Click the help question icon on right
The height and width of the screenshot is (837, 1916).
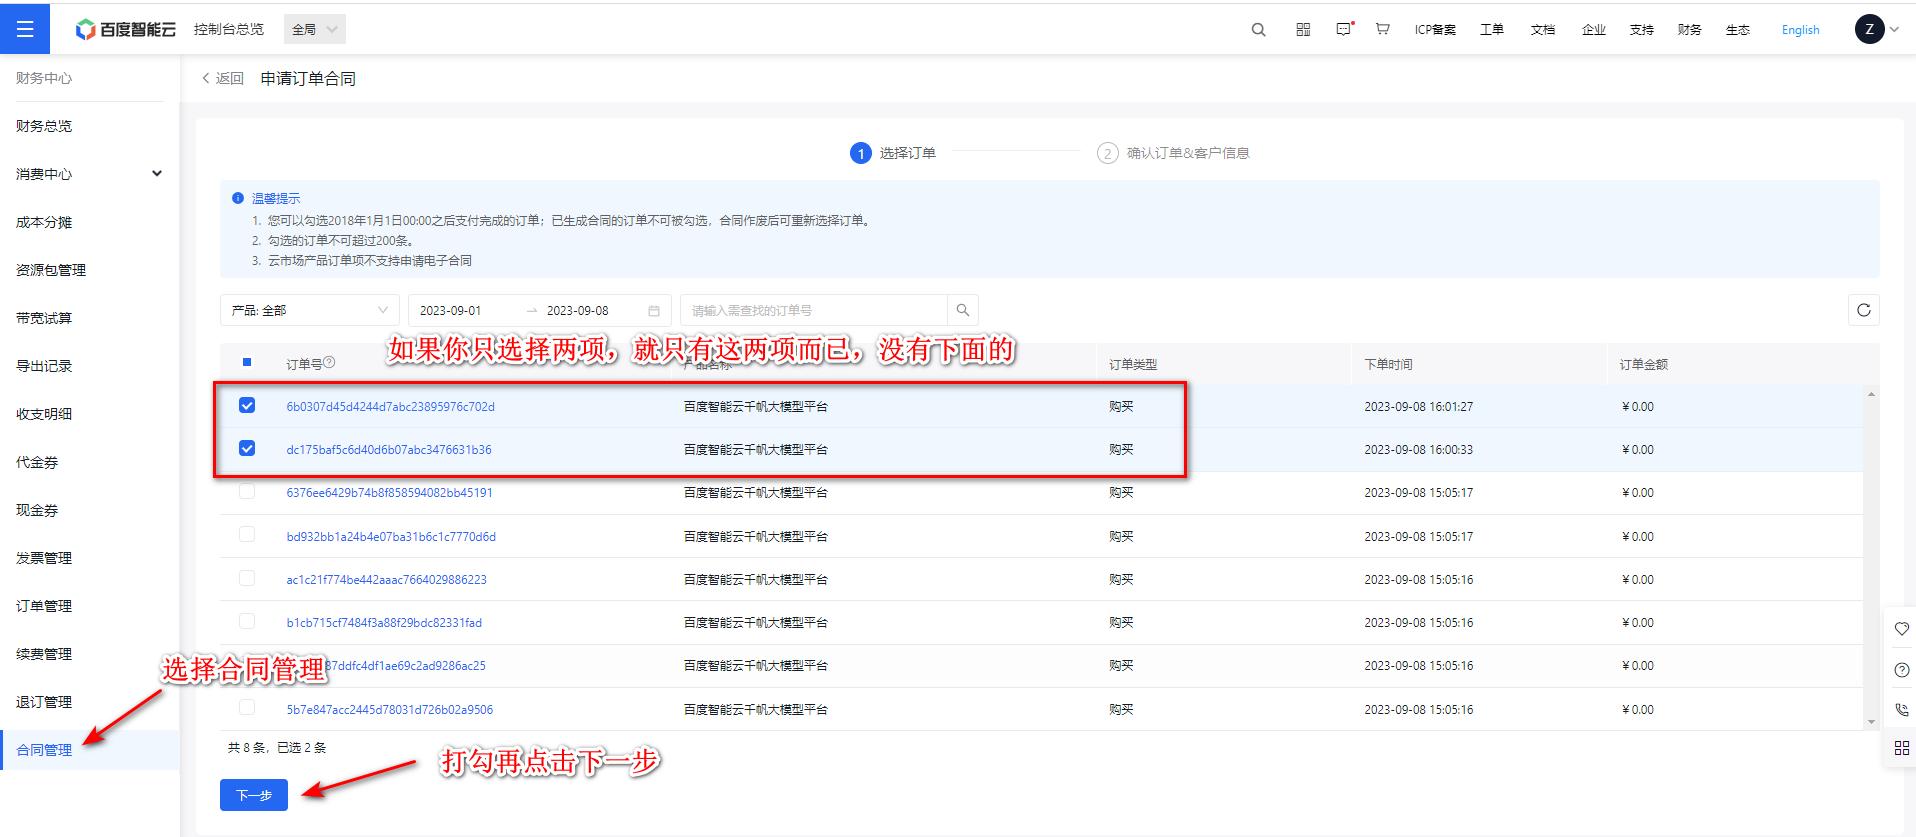tap(1901, 670)
